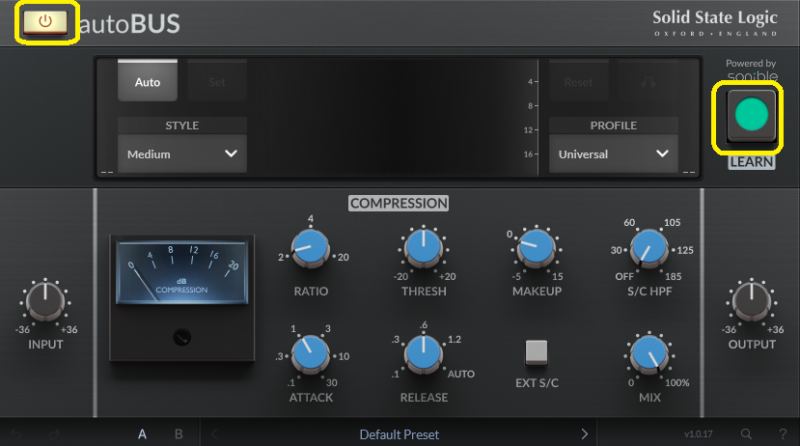This screenshot has height=446, width=800.
Task: Open the STYLE dropdown showing Medium
Action: pos(182,154)
